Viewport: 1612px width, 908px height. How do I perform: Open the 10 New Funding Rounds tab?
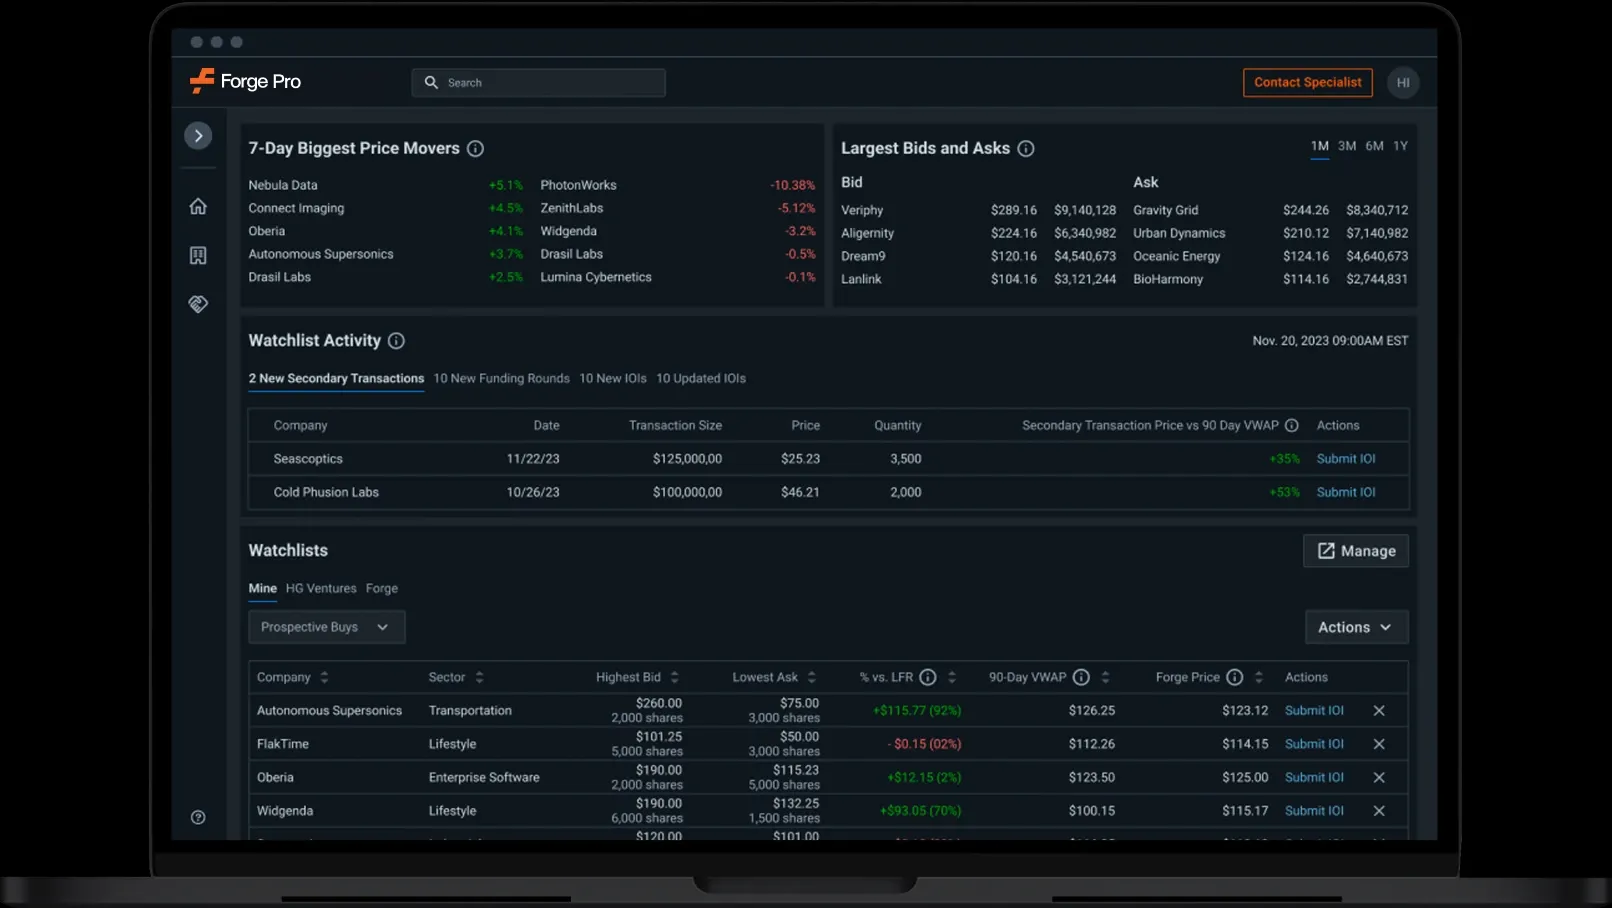(501, 378)
